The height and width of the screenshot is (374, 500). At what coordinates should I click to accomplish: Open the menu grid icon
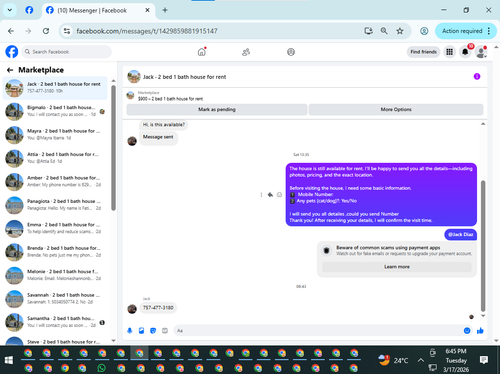tap(450, 52)
